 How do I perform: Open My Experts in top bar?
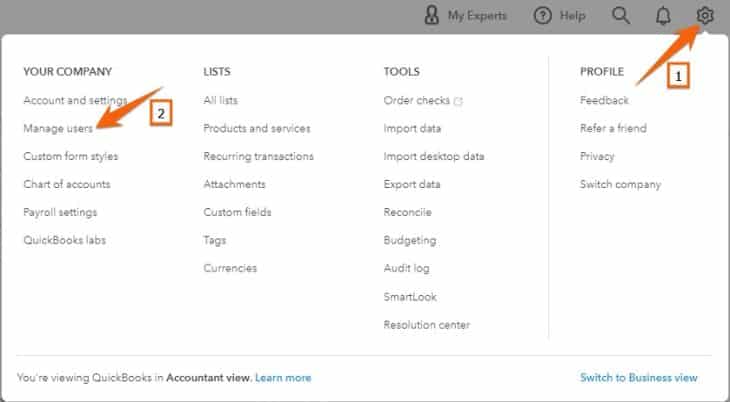[465, 16]
